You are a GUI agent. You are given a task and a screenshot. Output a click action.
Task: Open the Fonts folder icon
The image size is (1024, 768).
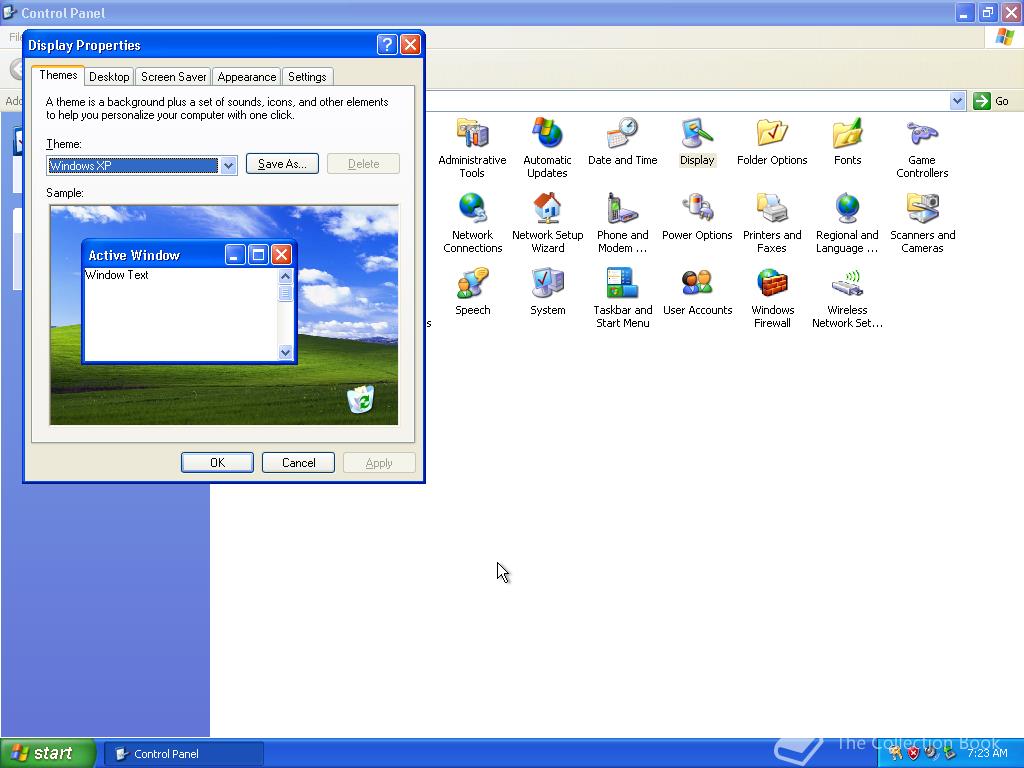click(x=847, y=133)
